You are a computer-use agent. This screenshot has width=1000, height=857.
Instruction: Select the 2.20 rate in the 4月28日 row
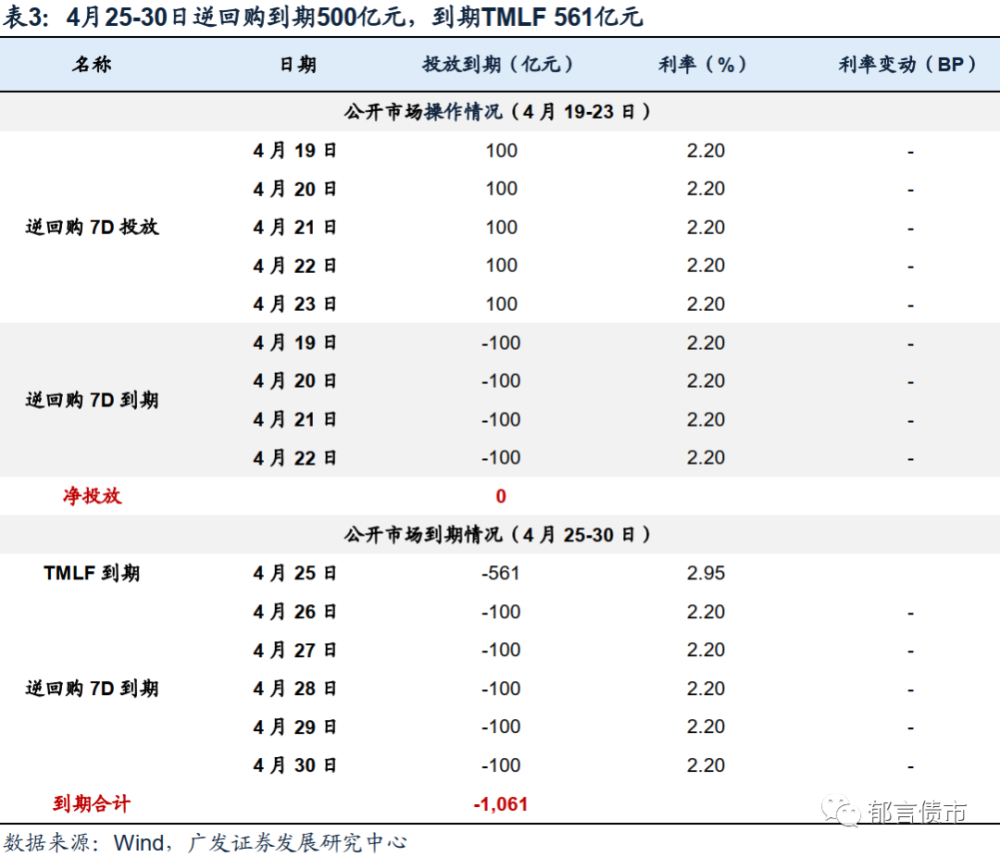(x=705, y=688)
